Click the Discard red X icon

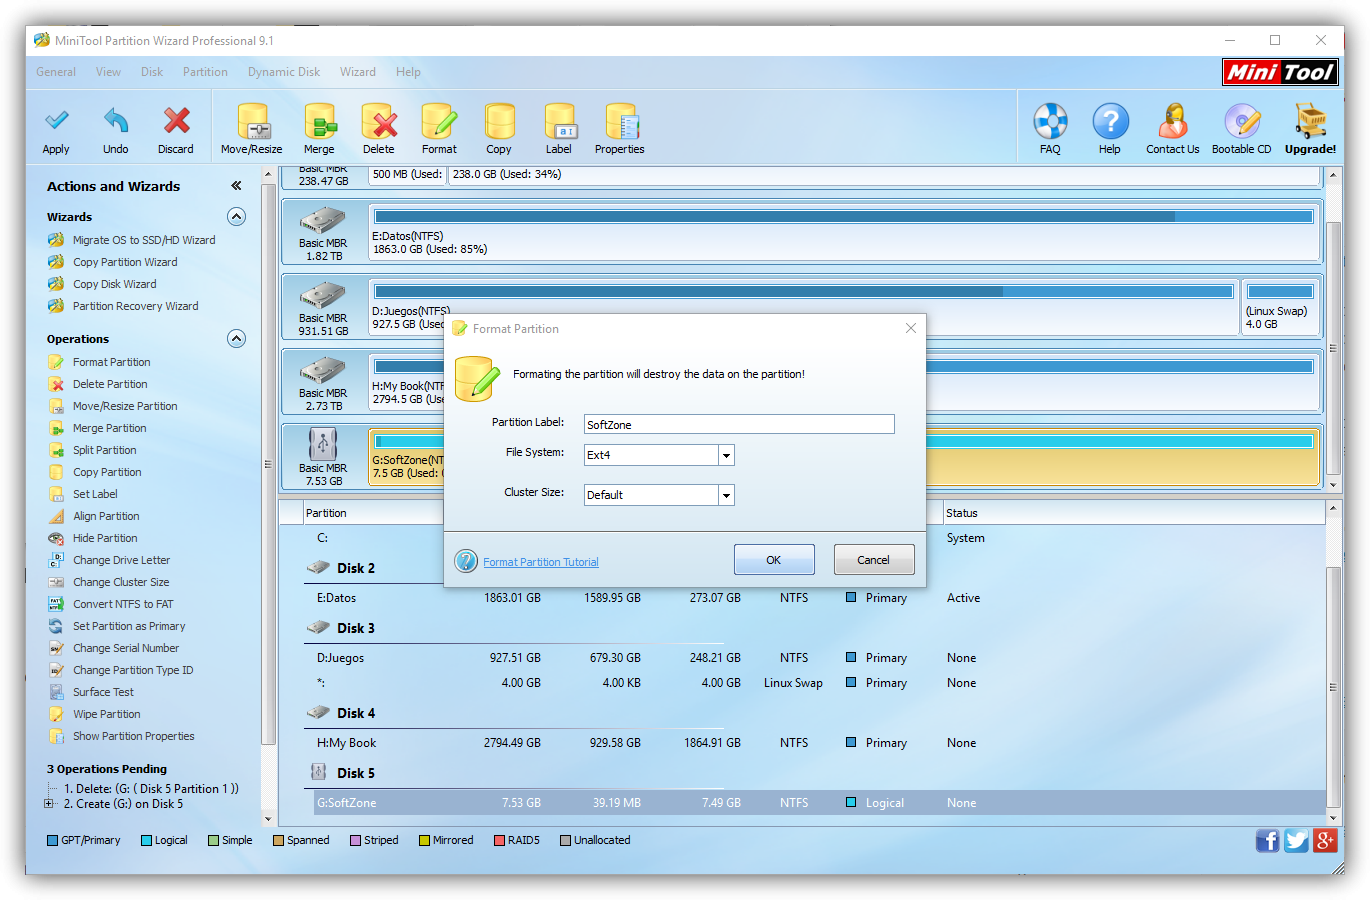point(176,121)
